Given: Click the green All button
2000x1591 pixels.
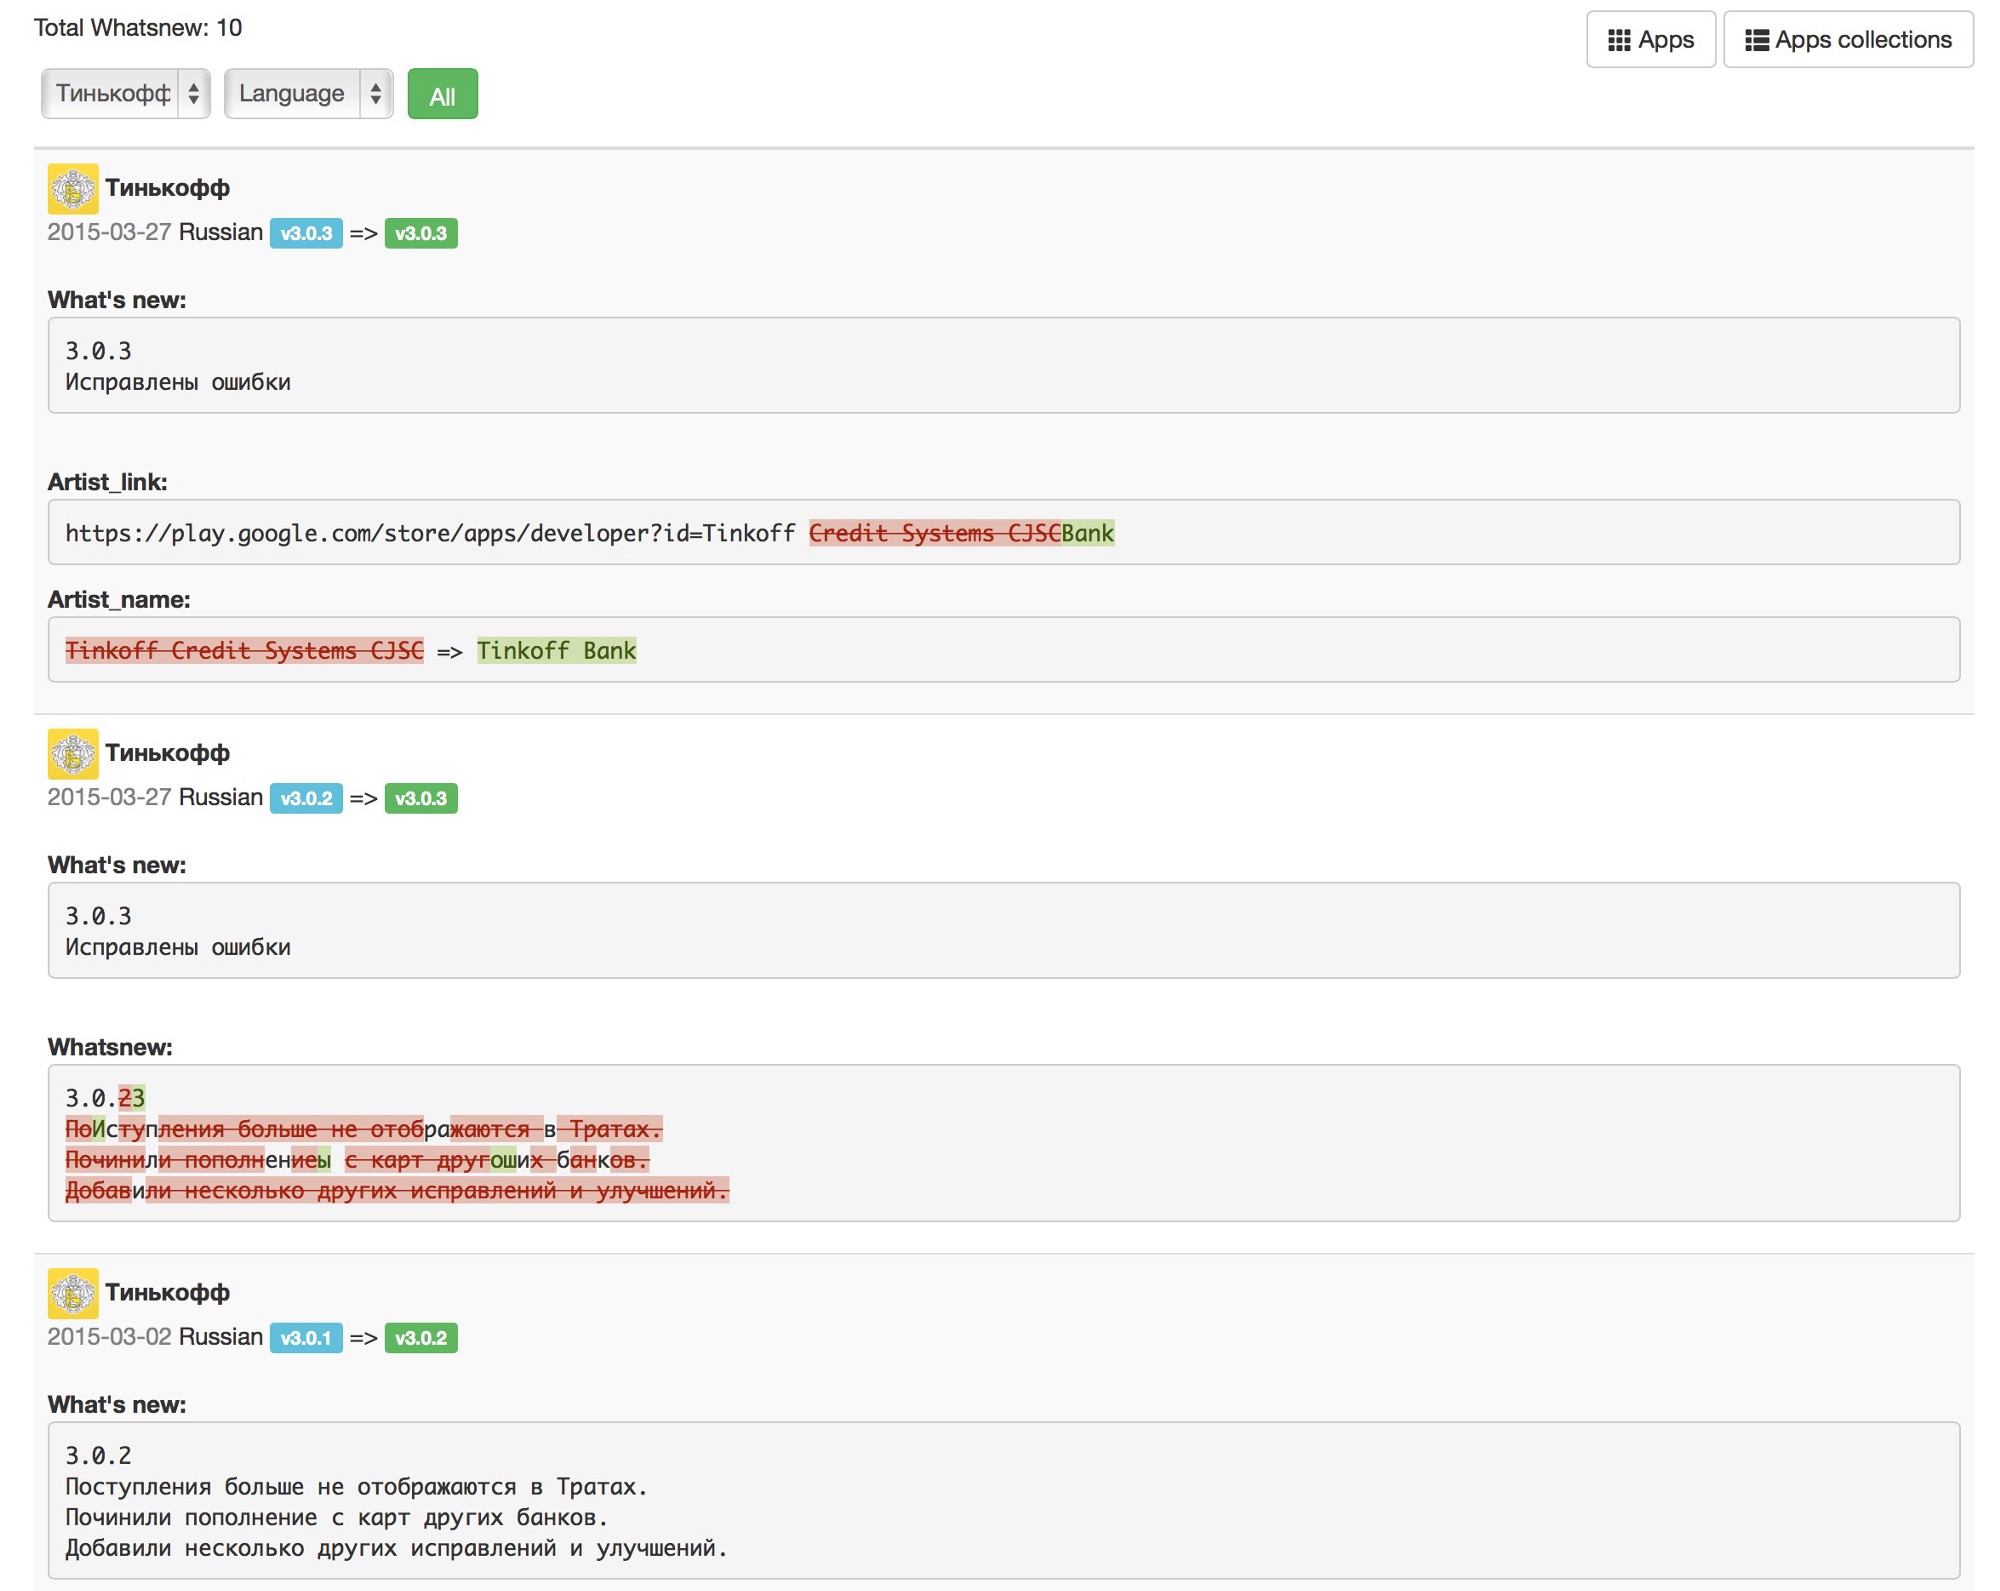Looking at the screenshot, I should [x=442, y=95].
